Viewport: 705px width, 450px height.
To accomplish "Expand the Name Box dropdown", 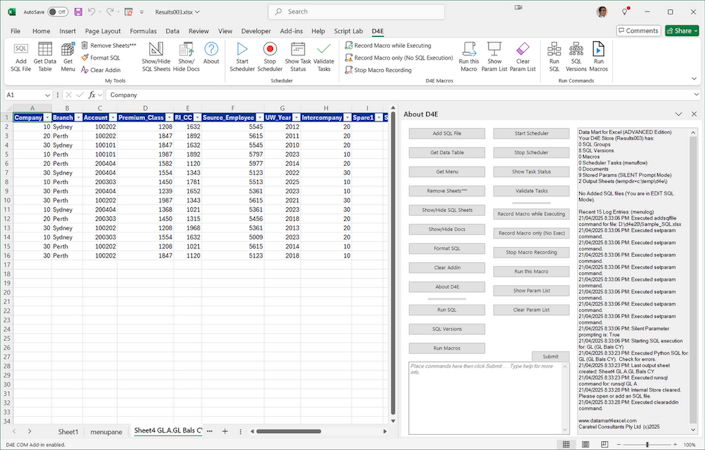I will click(47, 95).
